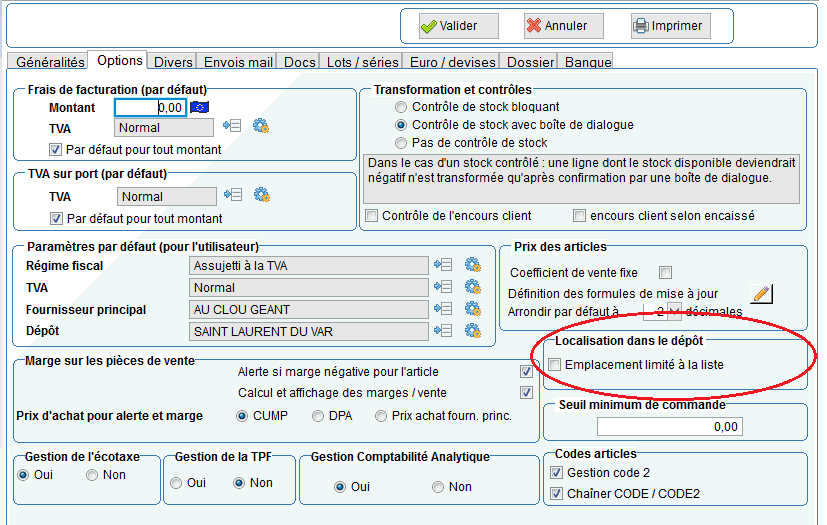The height and width of the screenshot is (525, 827).
Task: Open list icon for Frais de facturation TVA
Action: point(232,126)
